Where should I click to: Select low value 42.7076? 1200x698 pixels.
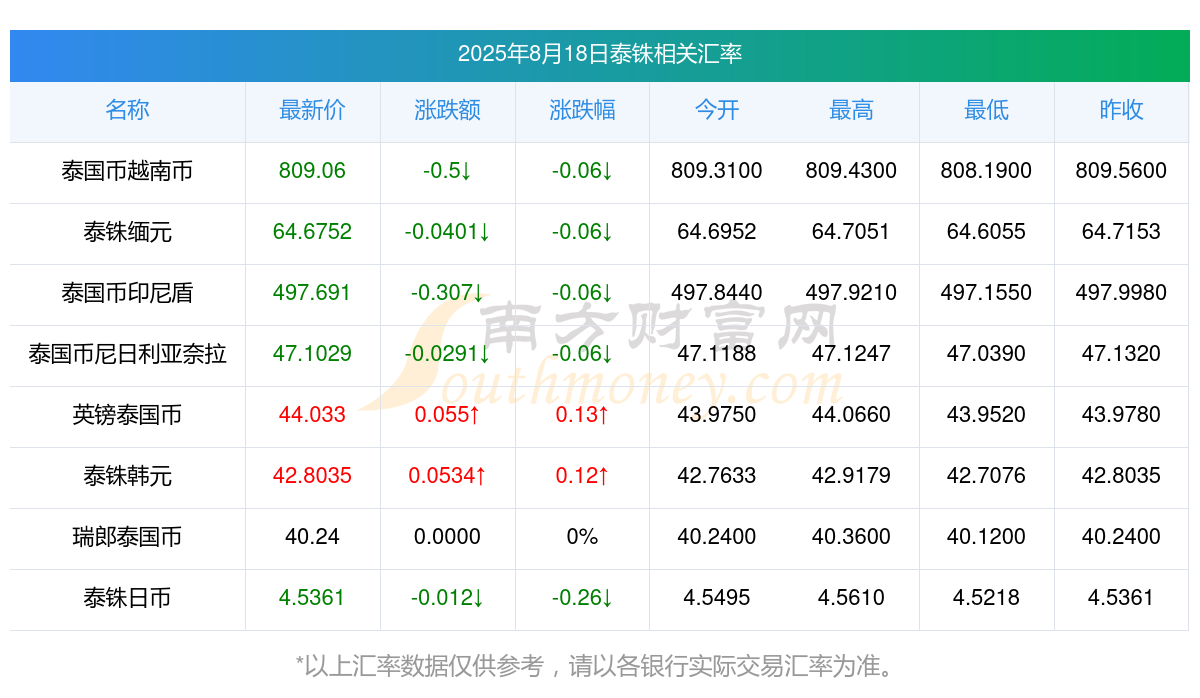click(986, 476)
